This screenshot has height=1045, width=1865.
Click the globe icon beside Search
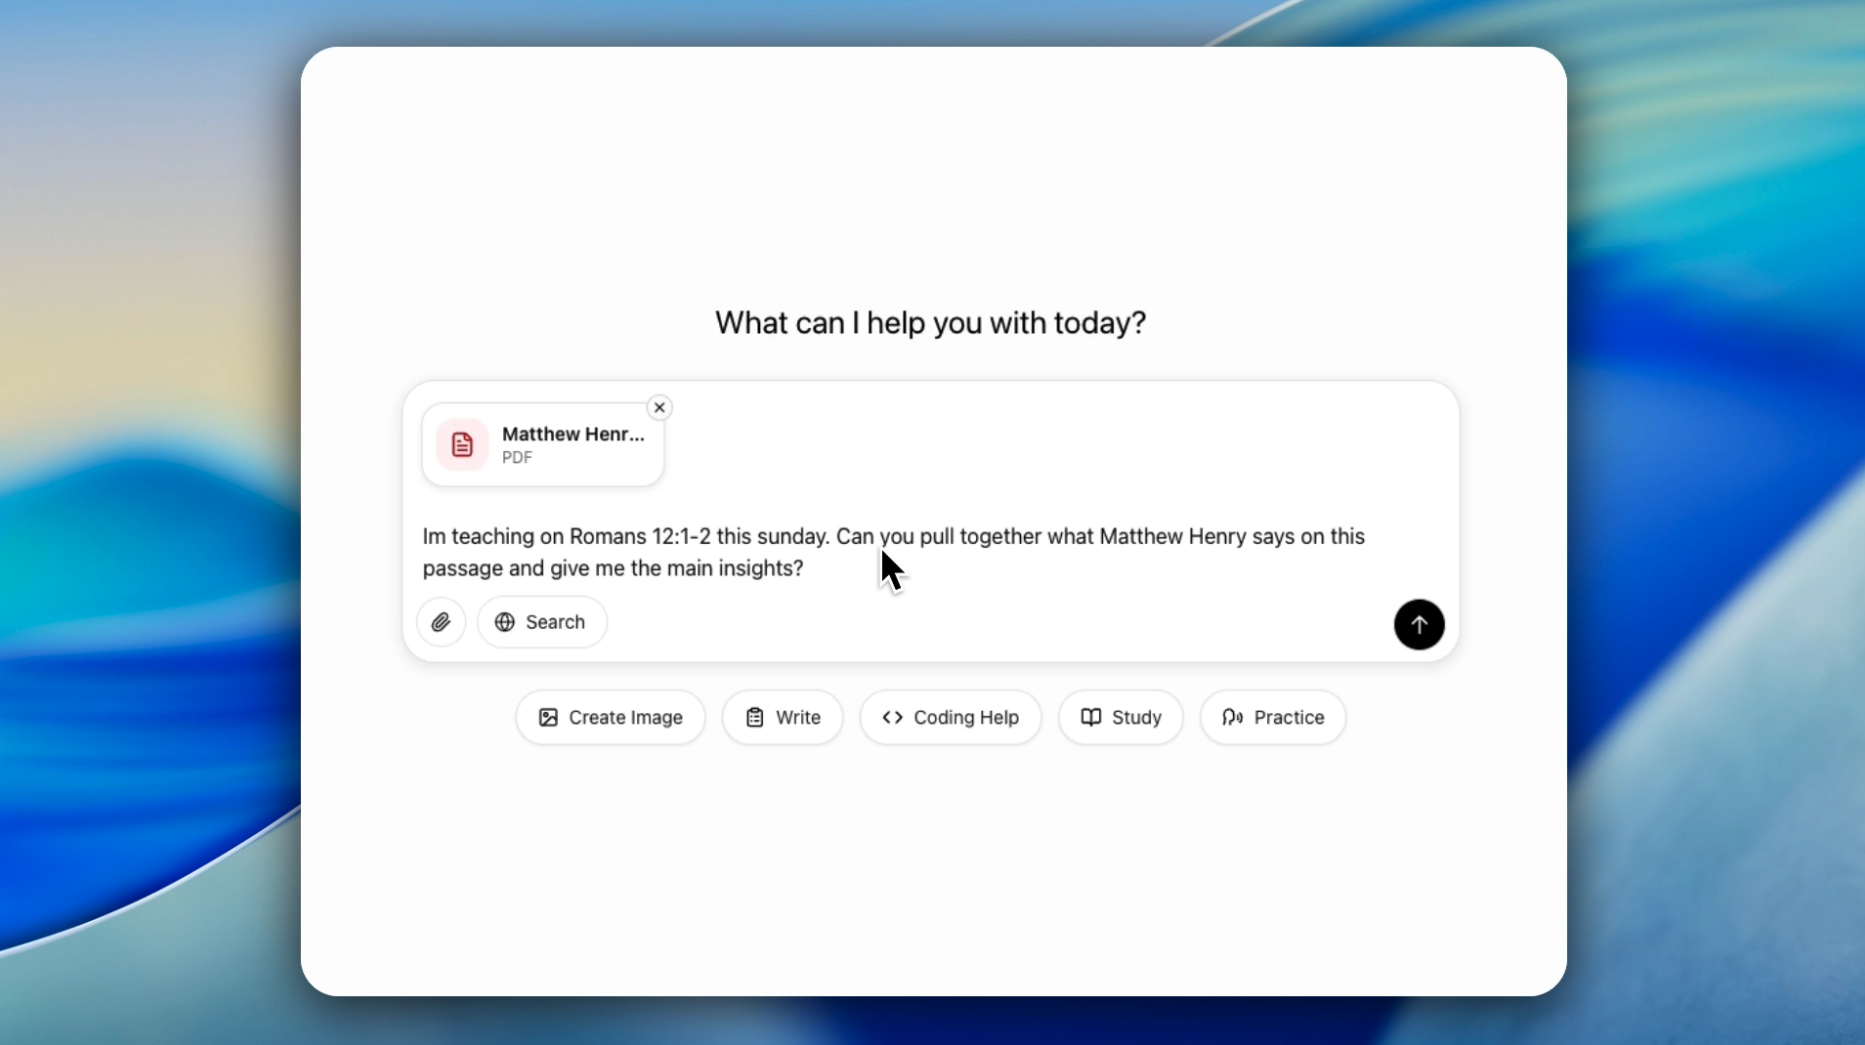pos(505,622)
